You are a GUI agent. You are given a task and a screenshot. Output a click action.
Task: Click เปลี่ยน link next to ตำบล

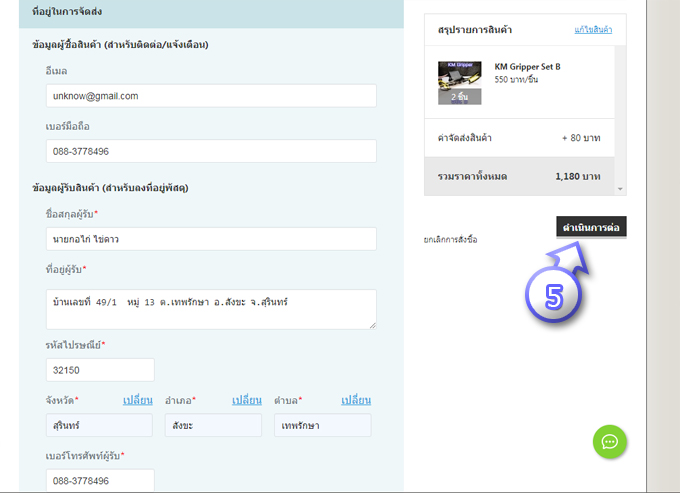[356, 400]
